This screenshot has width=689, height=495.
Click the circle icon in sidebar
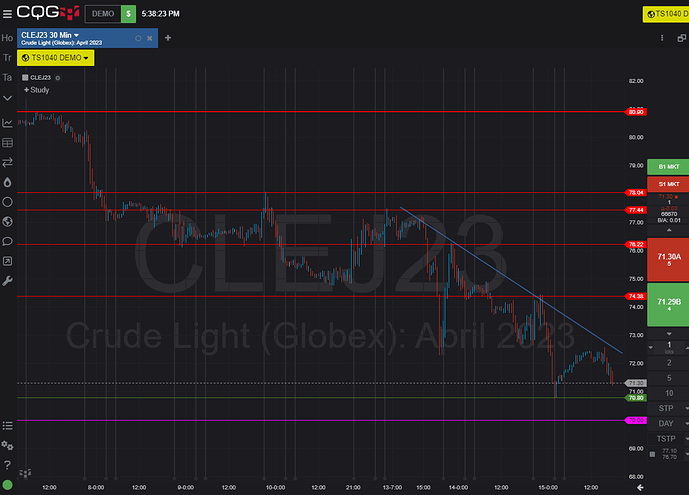(7, 202)
